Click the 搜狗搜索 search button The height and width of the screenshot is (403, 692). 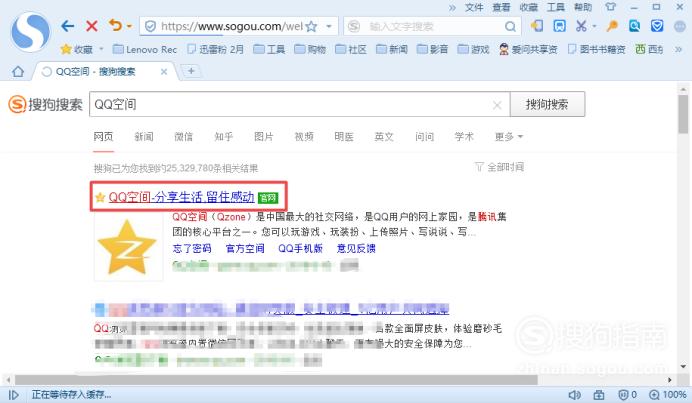click(x=547, y=104)
